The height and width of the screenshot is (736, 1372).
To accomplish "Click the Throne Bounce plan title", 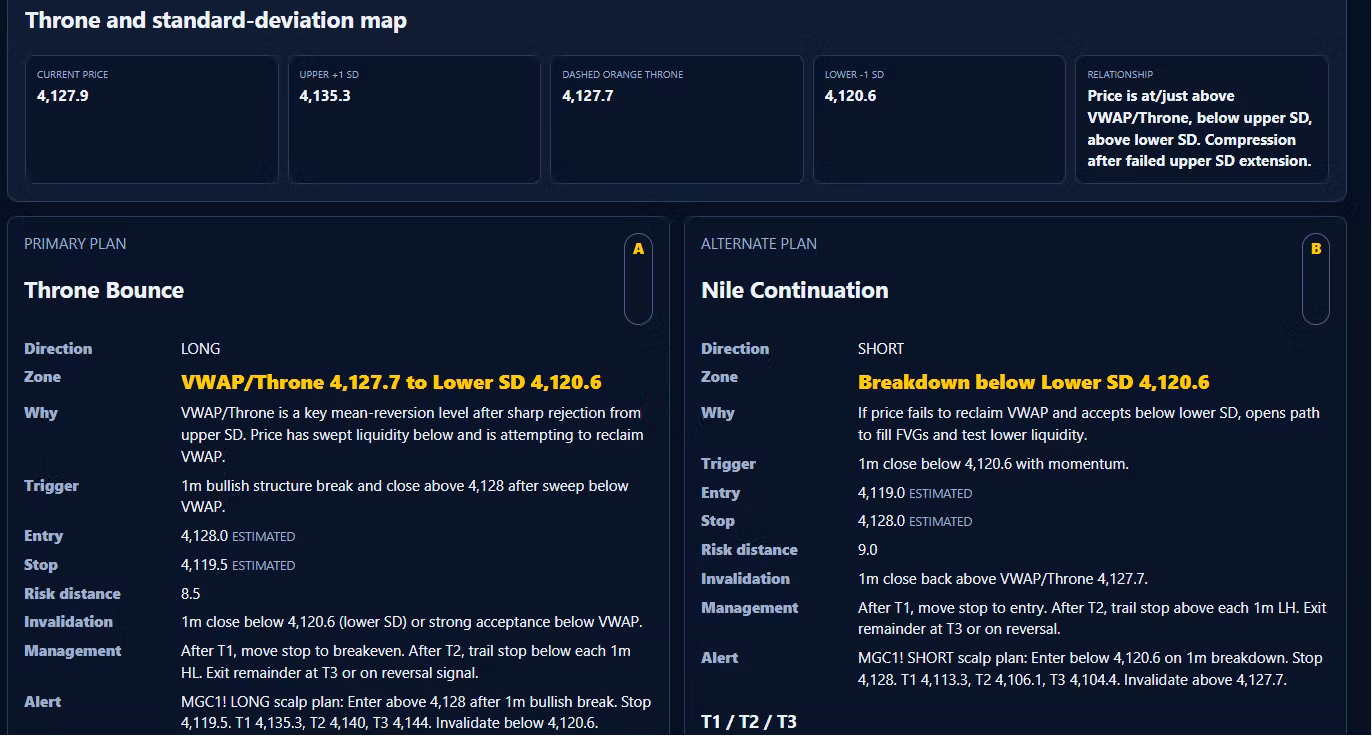I will [x=104, y=290].
